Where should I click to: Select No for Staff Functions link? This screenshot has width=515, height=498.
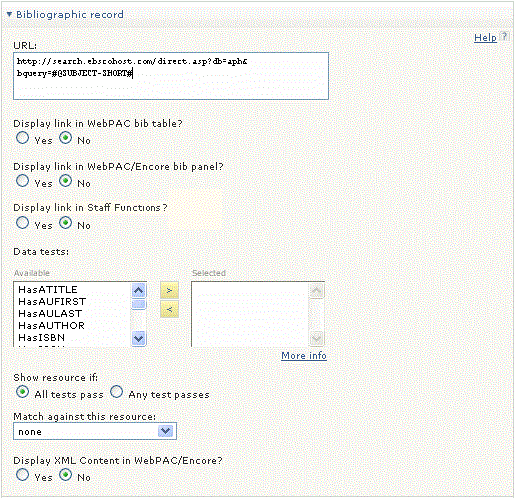click(65, 223)
